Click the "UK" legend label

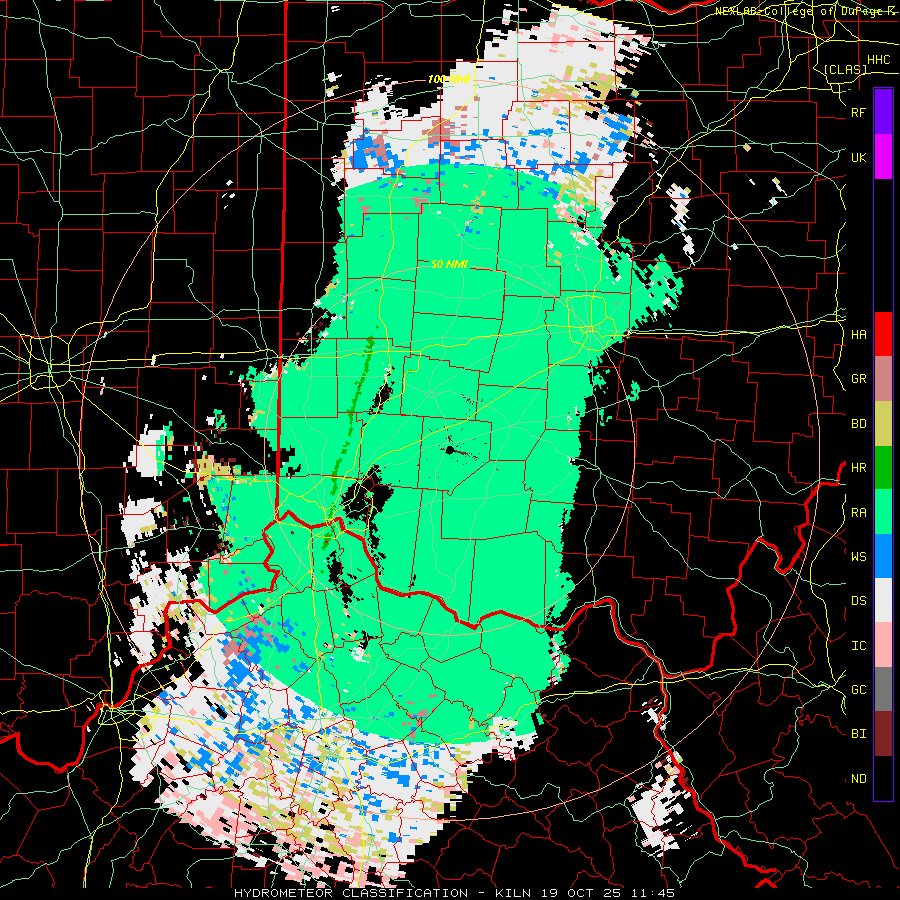[859, 157]
